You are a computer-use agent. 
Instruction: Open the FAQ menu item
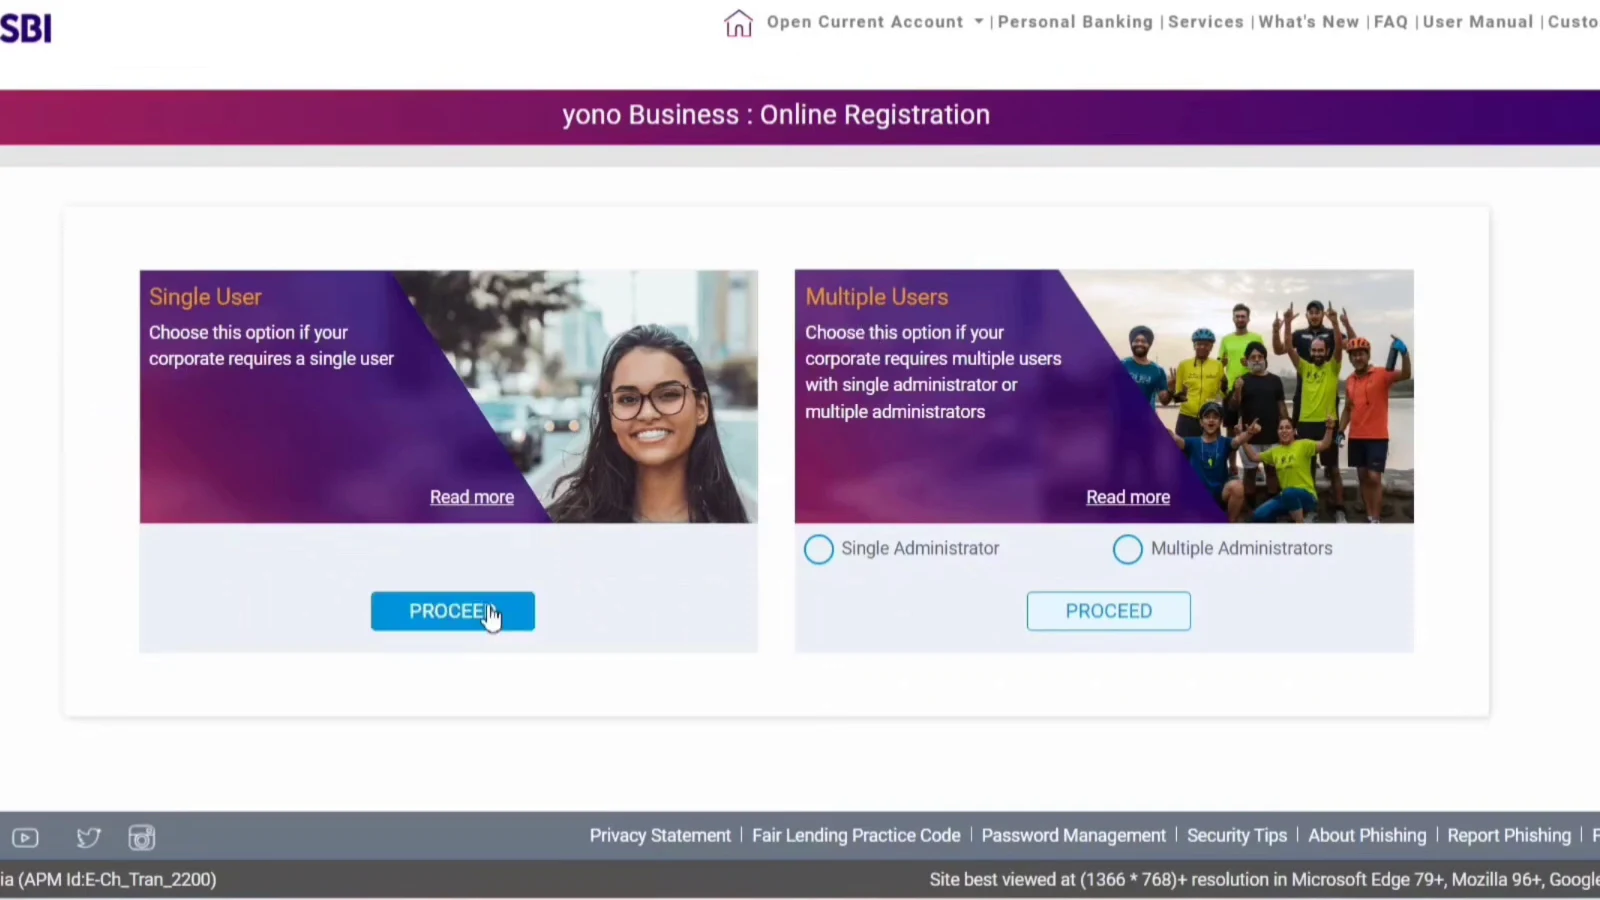pyautogui.click(x=1391, y=22)
